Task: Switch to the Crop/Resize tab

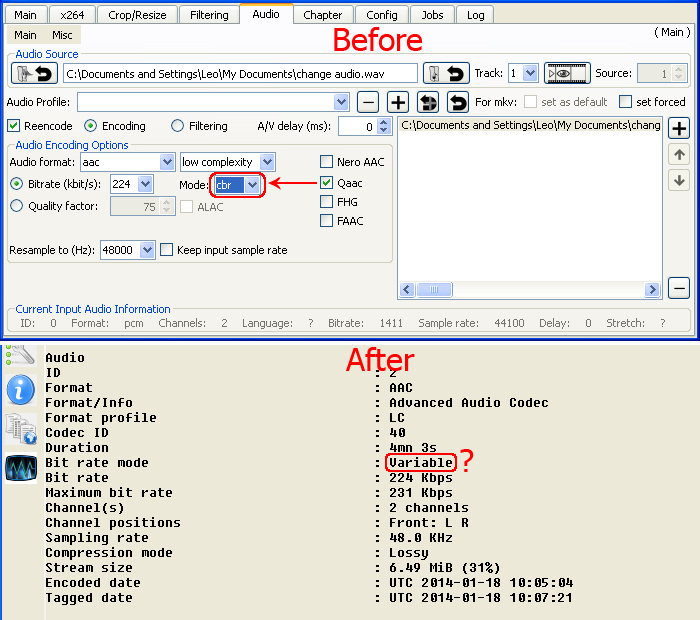Action: 137,15
